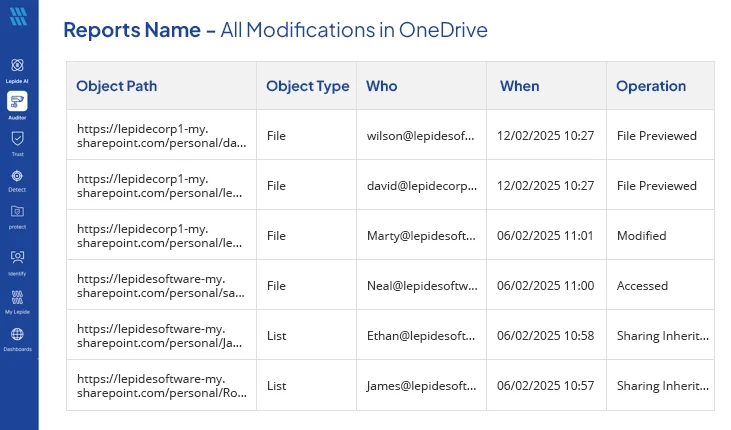The image size is (731, 430).
Task: Click List type in Ethan's row
Action: click(x=276, y=336)
